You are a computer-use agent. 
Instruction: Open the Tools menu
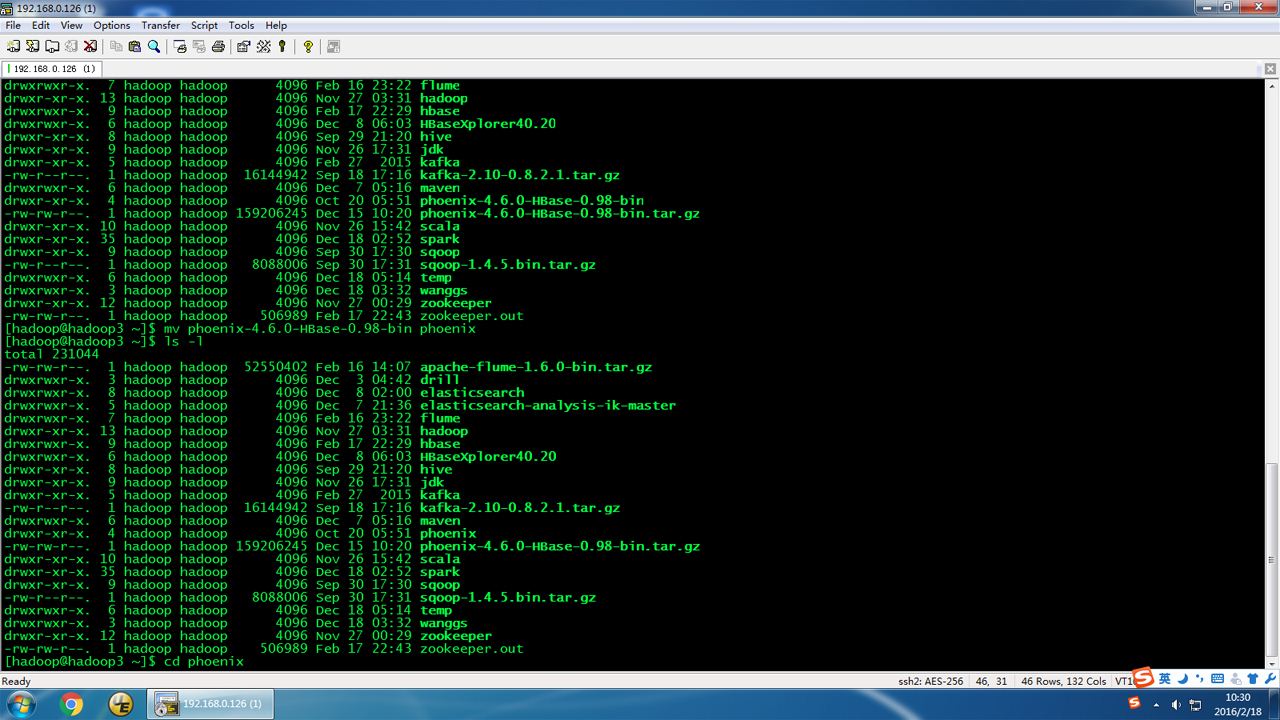click(241, 25)
